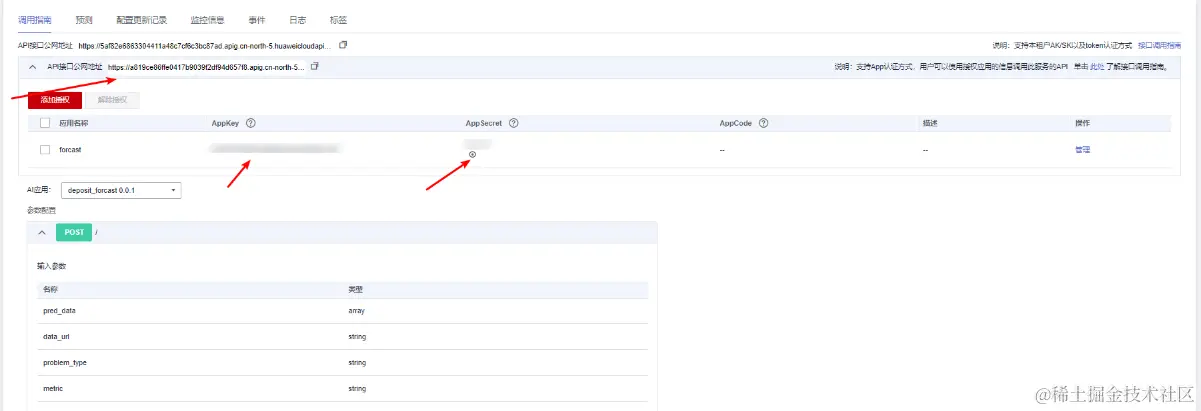Collapse the POST parameter section
This screenshot has width=1201, height=411.
click(x=41, y=232)
